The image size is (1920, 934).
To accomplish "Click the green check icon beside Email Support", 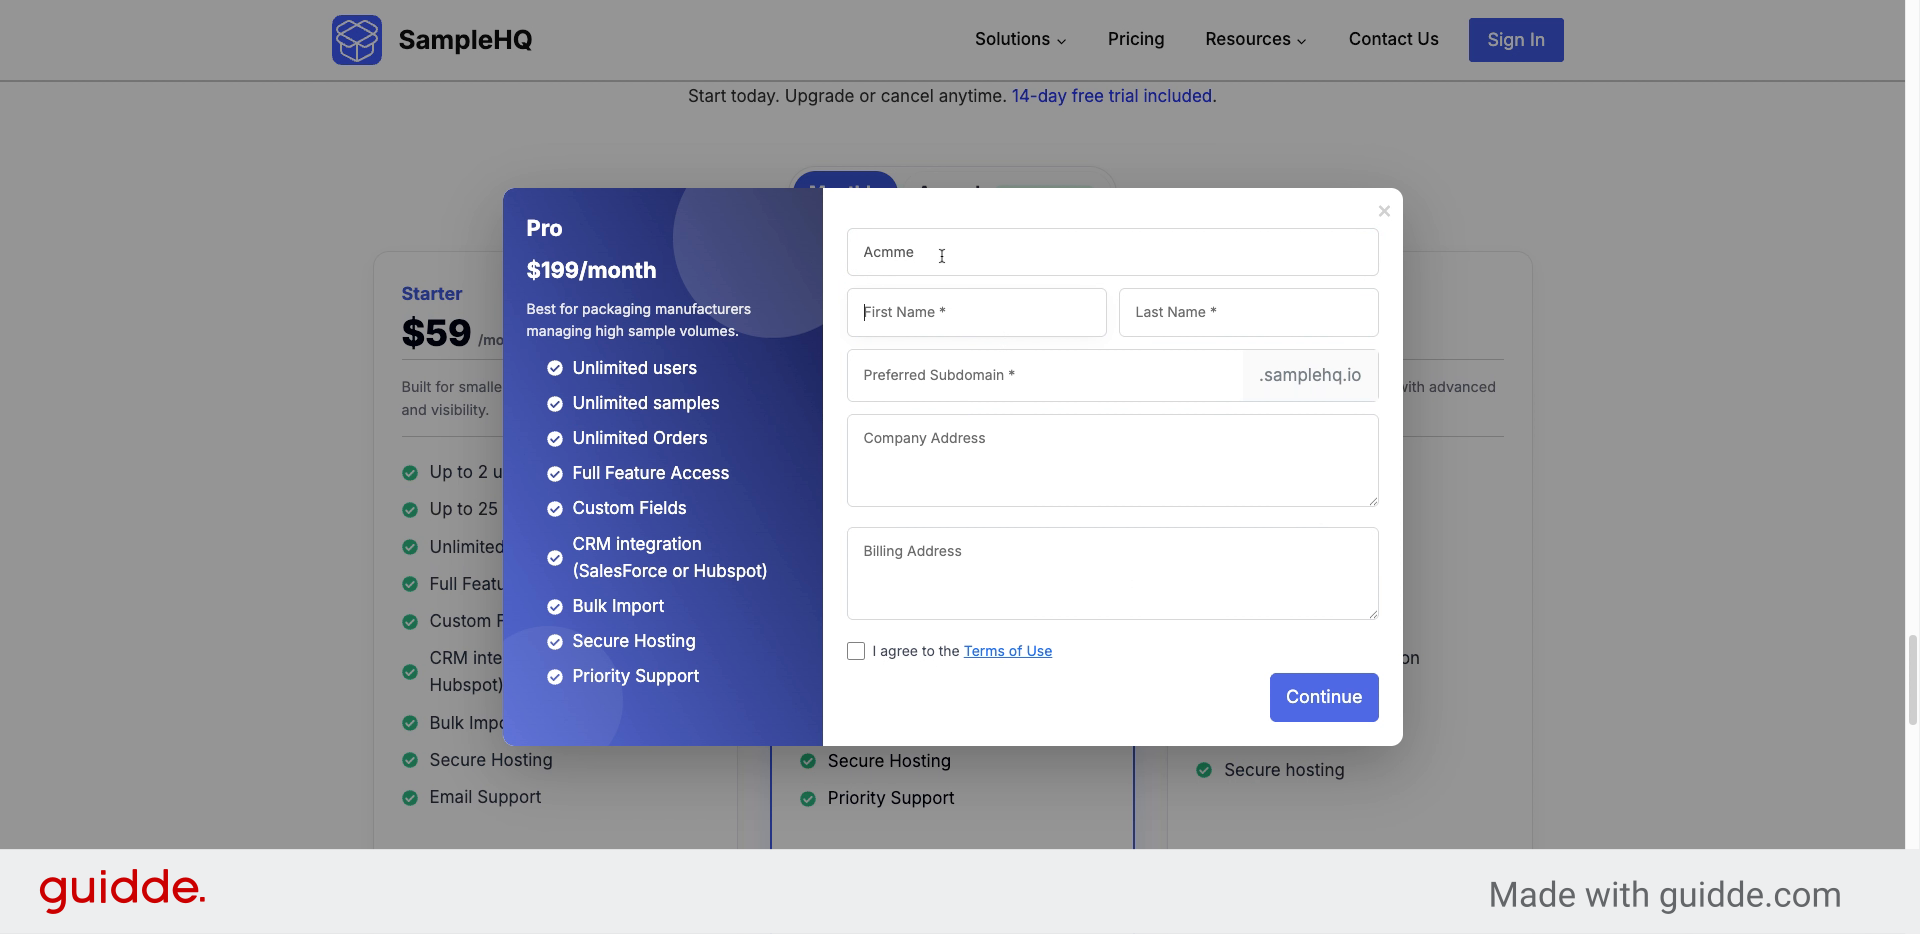I will (x=410, y=798).
